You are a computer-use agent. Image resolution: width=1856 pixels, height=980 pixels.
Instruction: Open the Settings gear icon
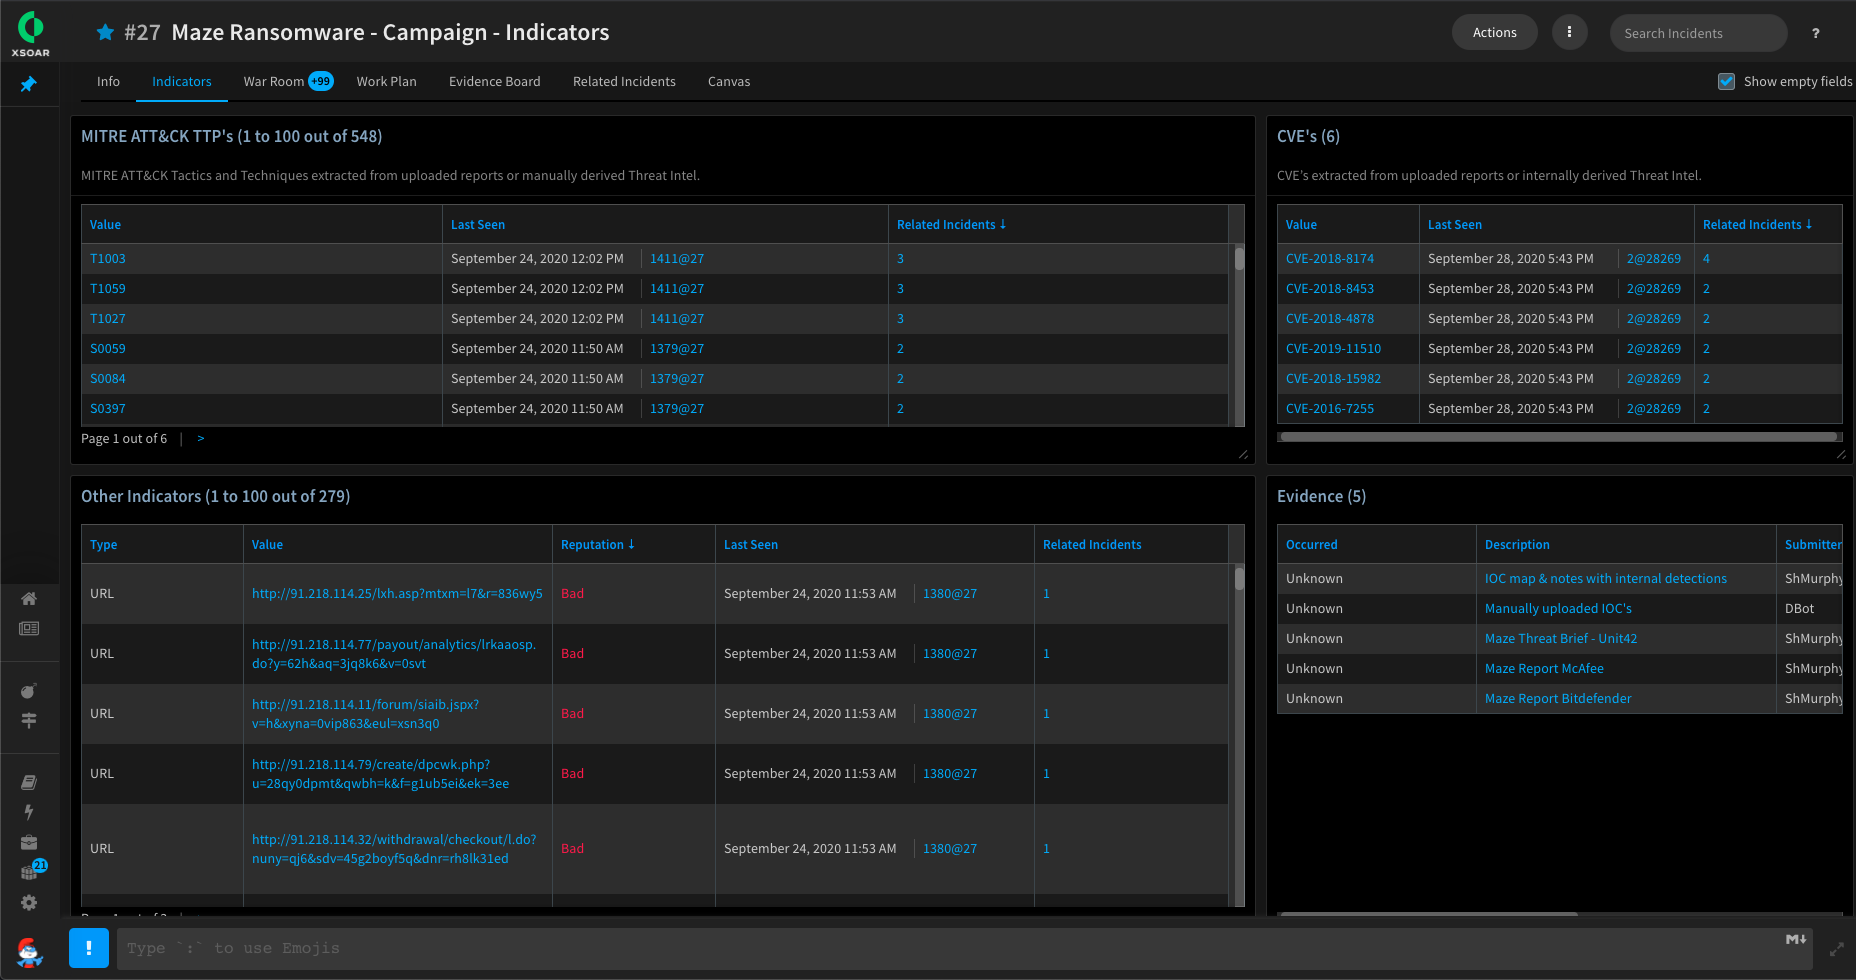[29, 903]
